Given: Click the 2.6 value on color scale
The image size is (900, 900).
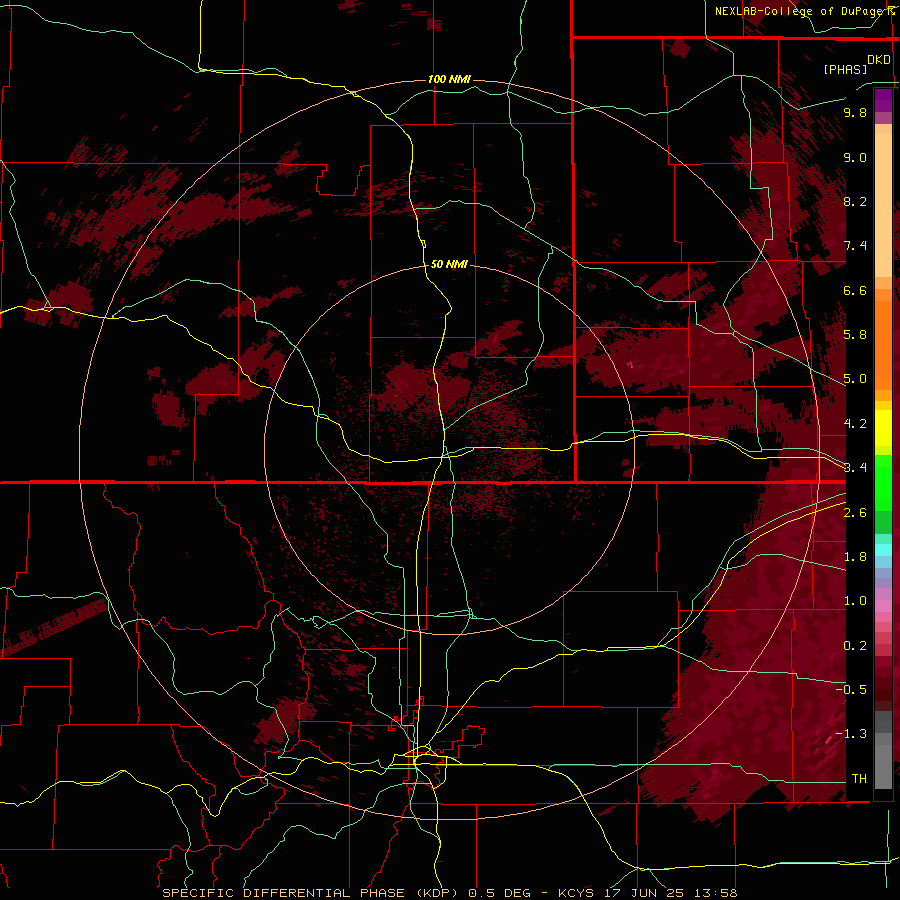Looking at the screenshot, I should click(855, 513).
